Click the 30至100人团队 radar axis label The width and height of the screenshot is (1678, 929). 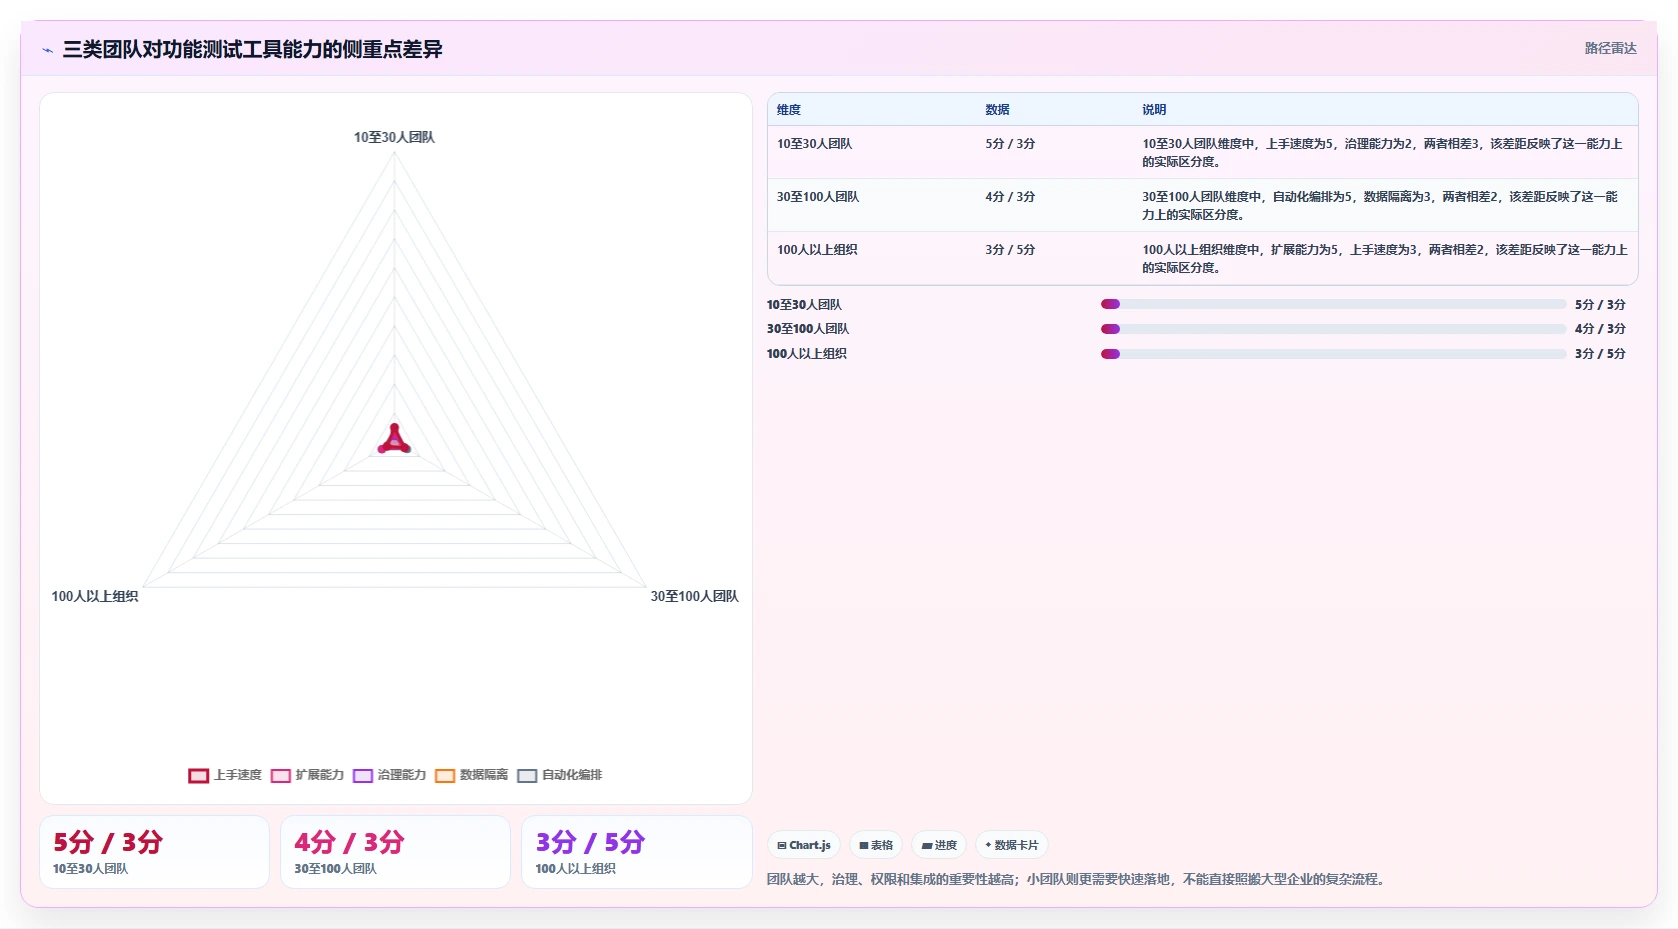point(694,596)
